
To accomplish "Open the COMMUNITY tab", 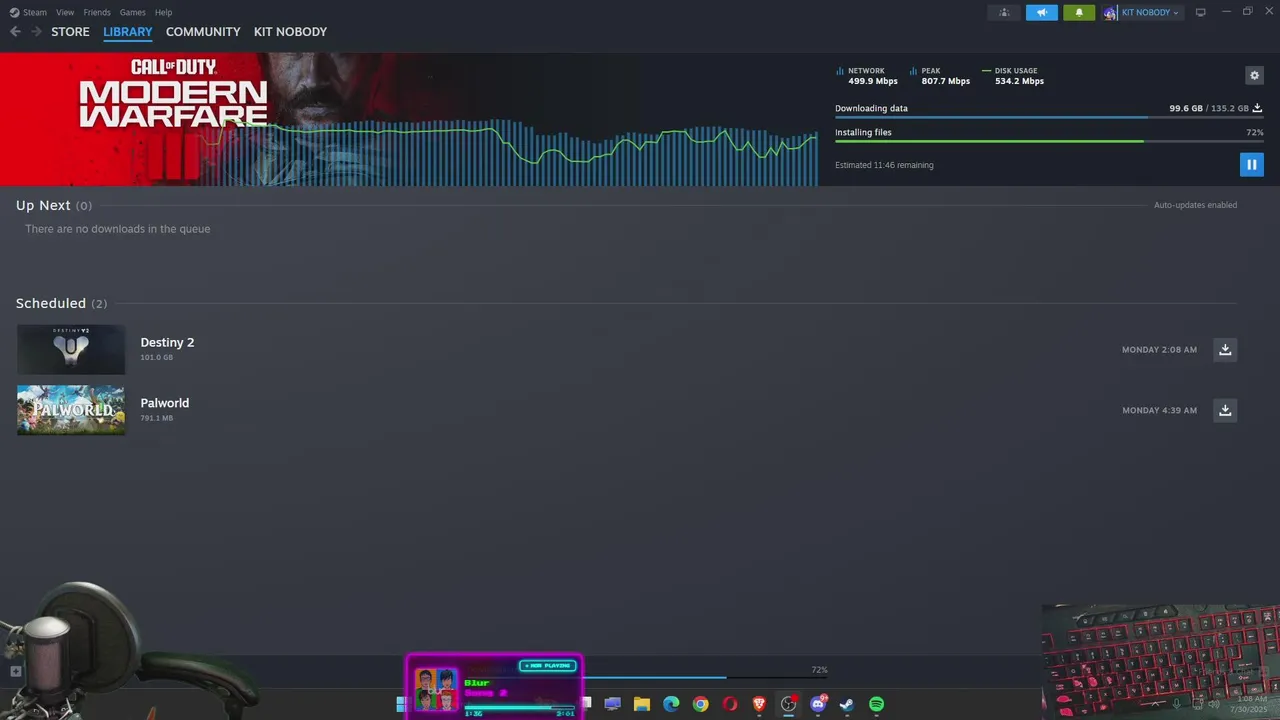I will pos(203,32).
